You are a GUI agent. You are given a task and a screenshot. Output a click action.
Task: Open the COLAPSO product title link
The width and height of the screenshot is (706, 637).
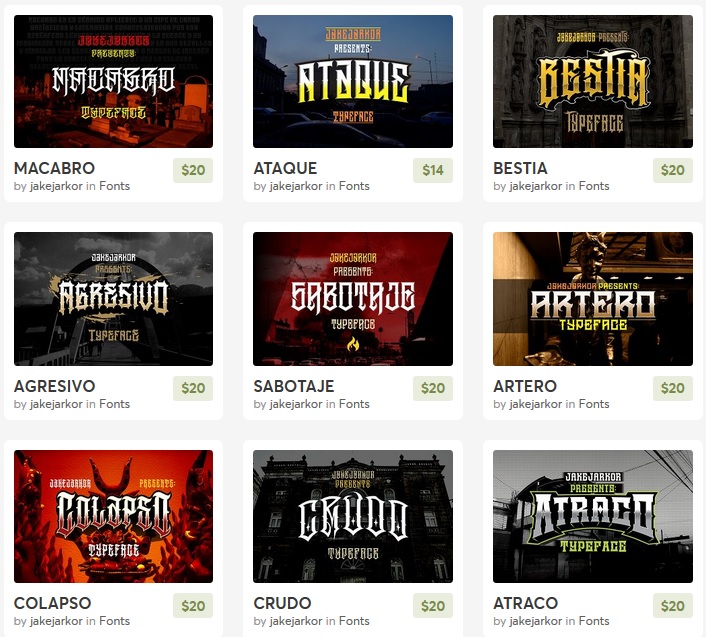click(53, 603)
